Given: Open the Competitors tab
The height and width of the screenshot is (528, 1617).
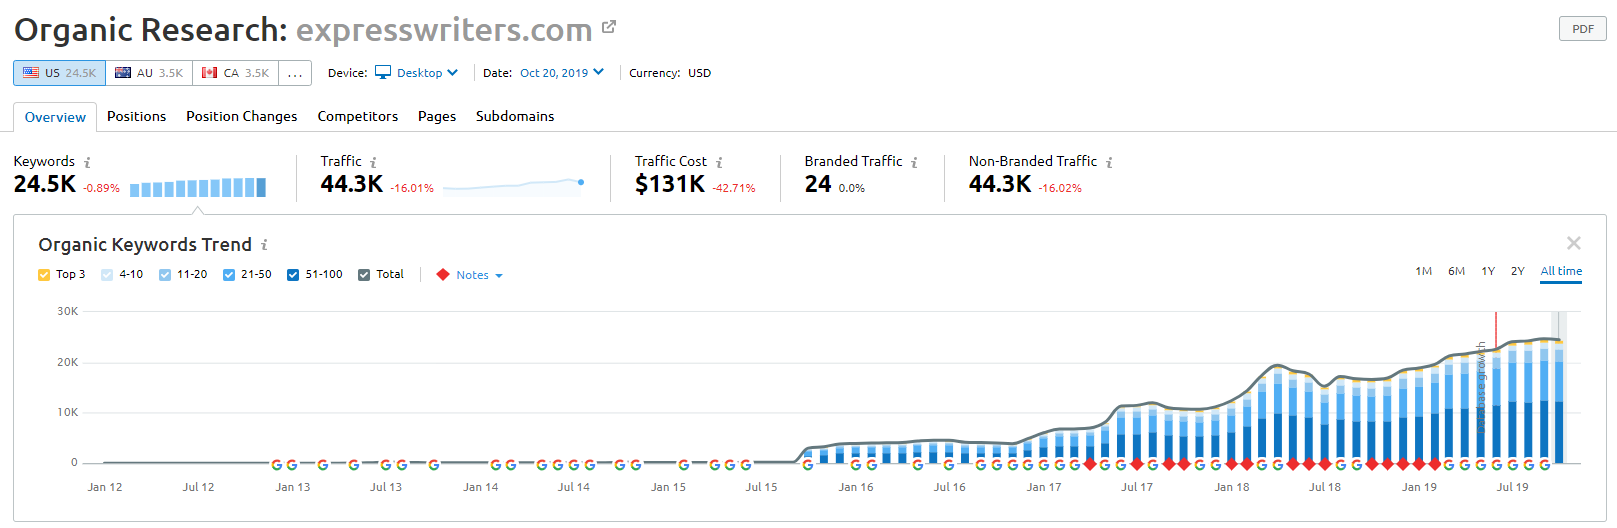Looking at the screenshot, I should click(x=357, y=116).
